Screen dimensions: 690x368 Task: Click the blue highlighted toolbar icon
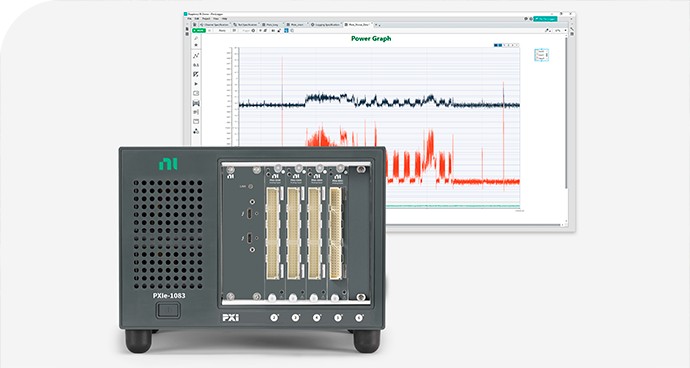click(286, 30)
